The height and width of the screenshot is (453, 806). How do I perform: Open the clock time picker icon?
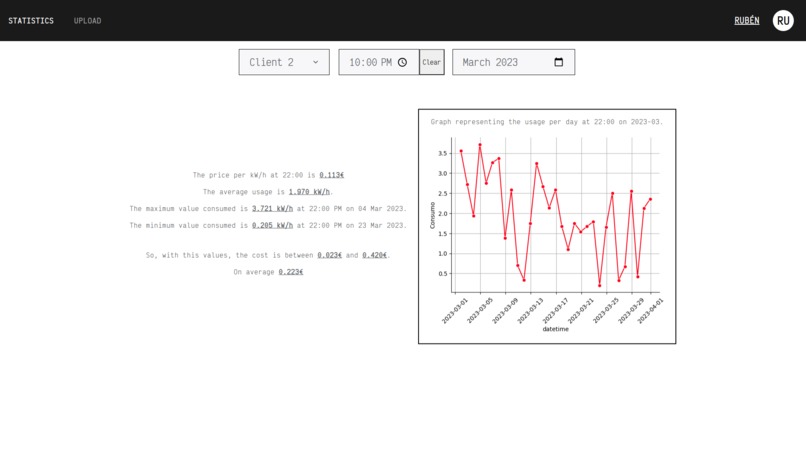pyautogui.click(x=402, y=62)
